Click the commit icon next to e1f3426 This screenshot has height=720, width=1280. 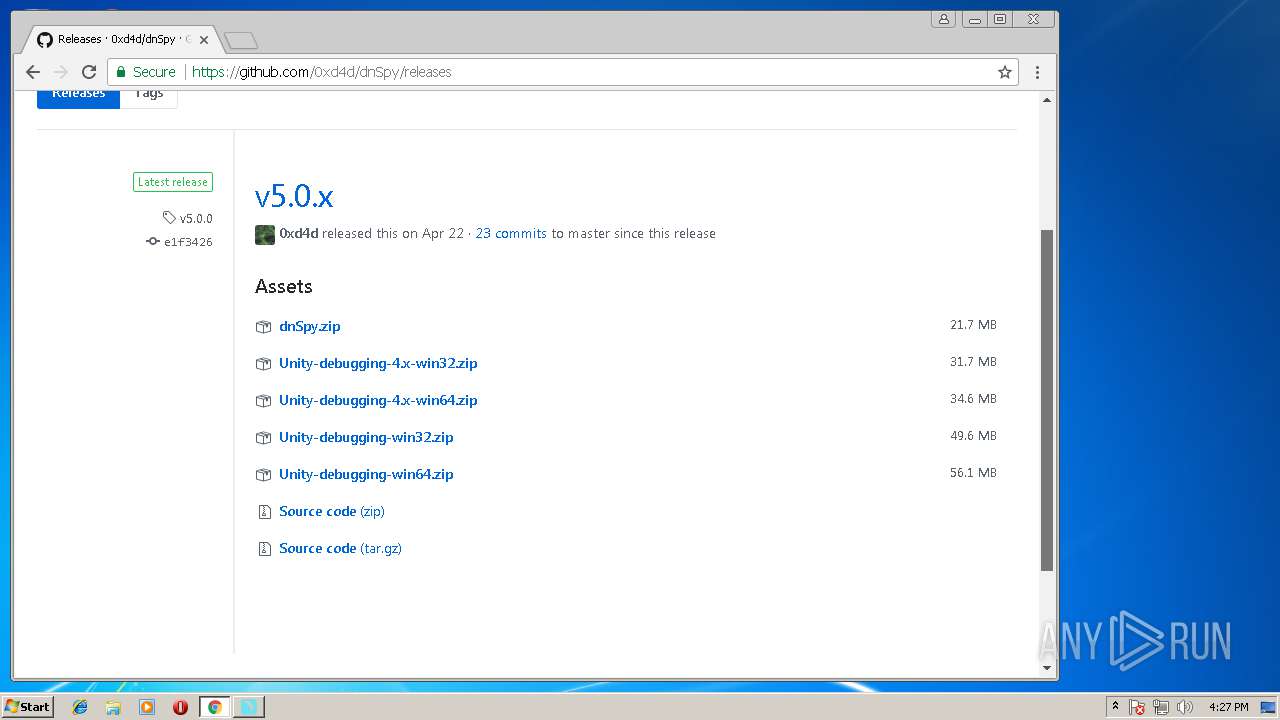[153, 241]
